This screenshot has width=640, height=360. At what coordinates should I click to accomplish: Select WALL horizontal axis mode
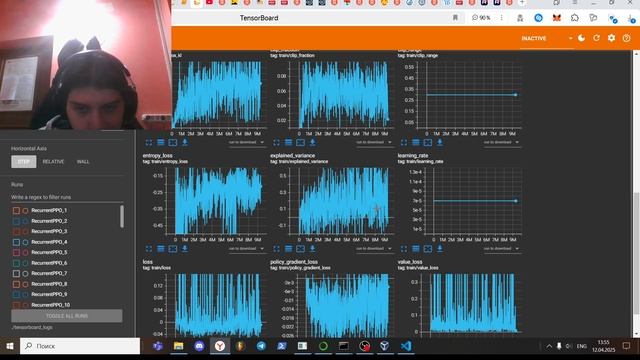[x=83, y=162]
